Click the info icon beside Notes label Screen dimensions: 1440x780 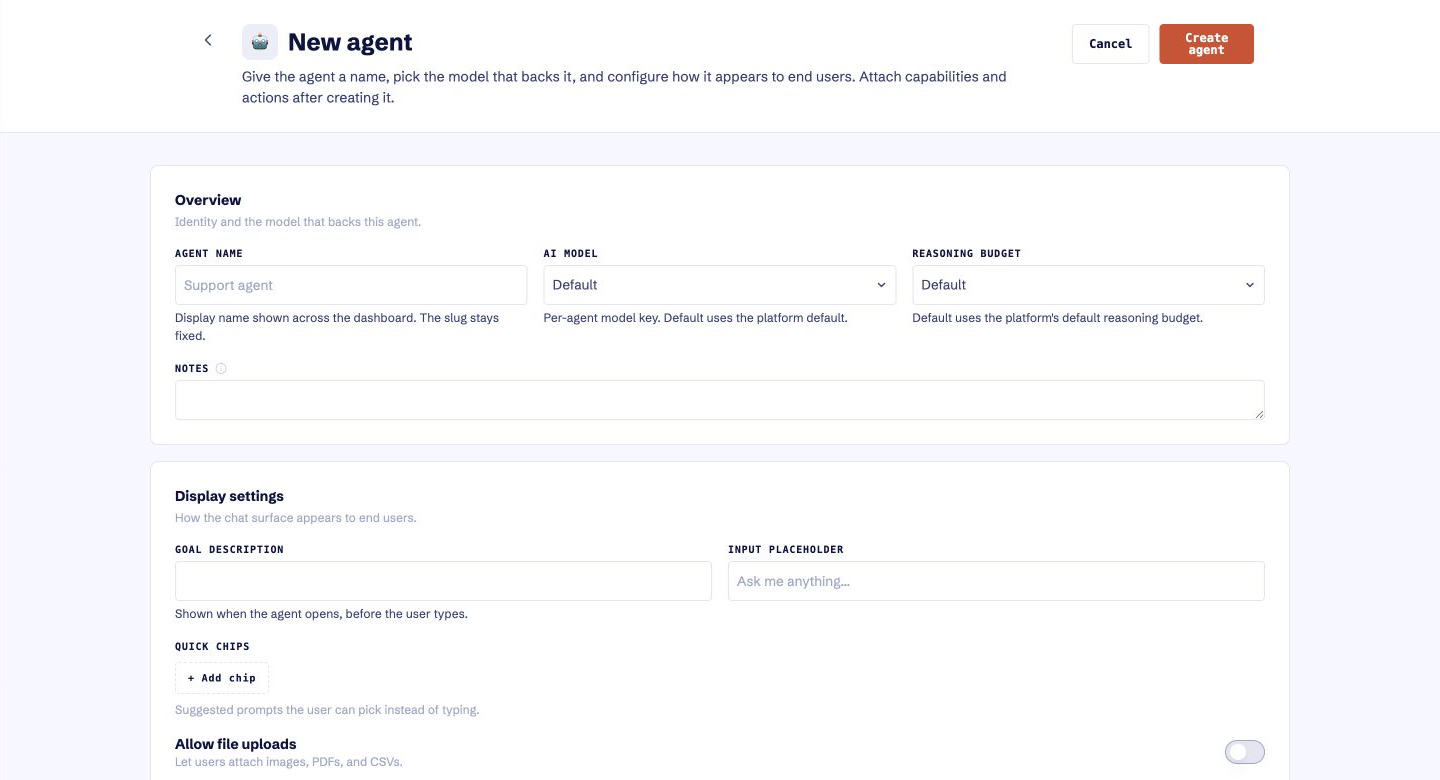(x=221, y=368)
